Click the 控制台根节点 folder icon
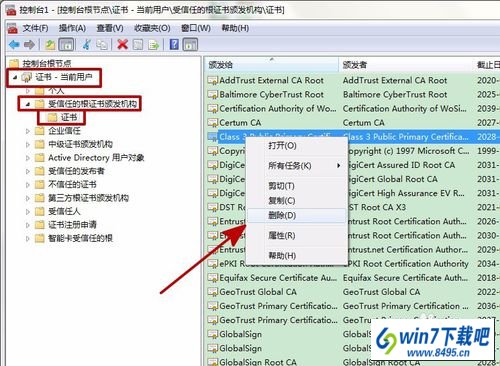 [x=14, y=63]
